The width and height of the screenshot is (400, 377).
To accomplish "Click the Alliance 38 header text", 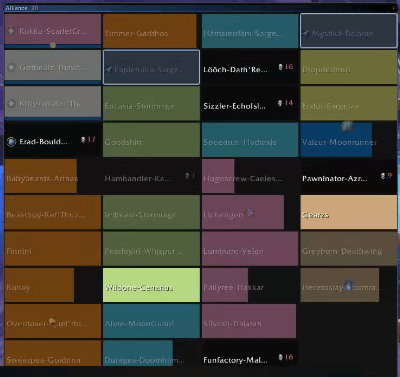I will (x=22, y=8).
